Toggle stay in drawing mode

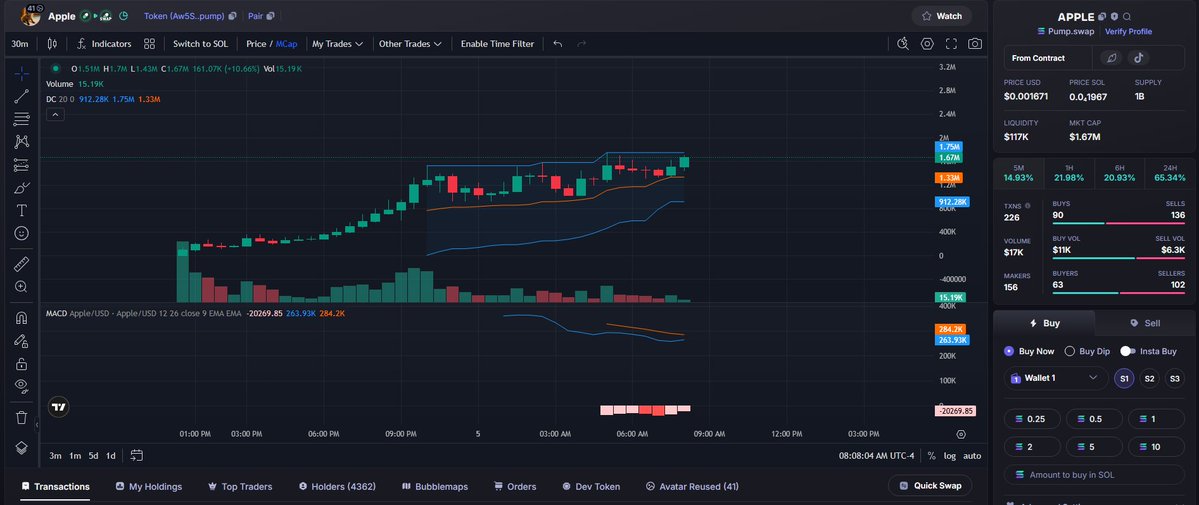tap(21, 340)
